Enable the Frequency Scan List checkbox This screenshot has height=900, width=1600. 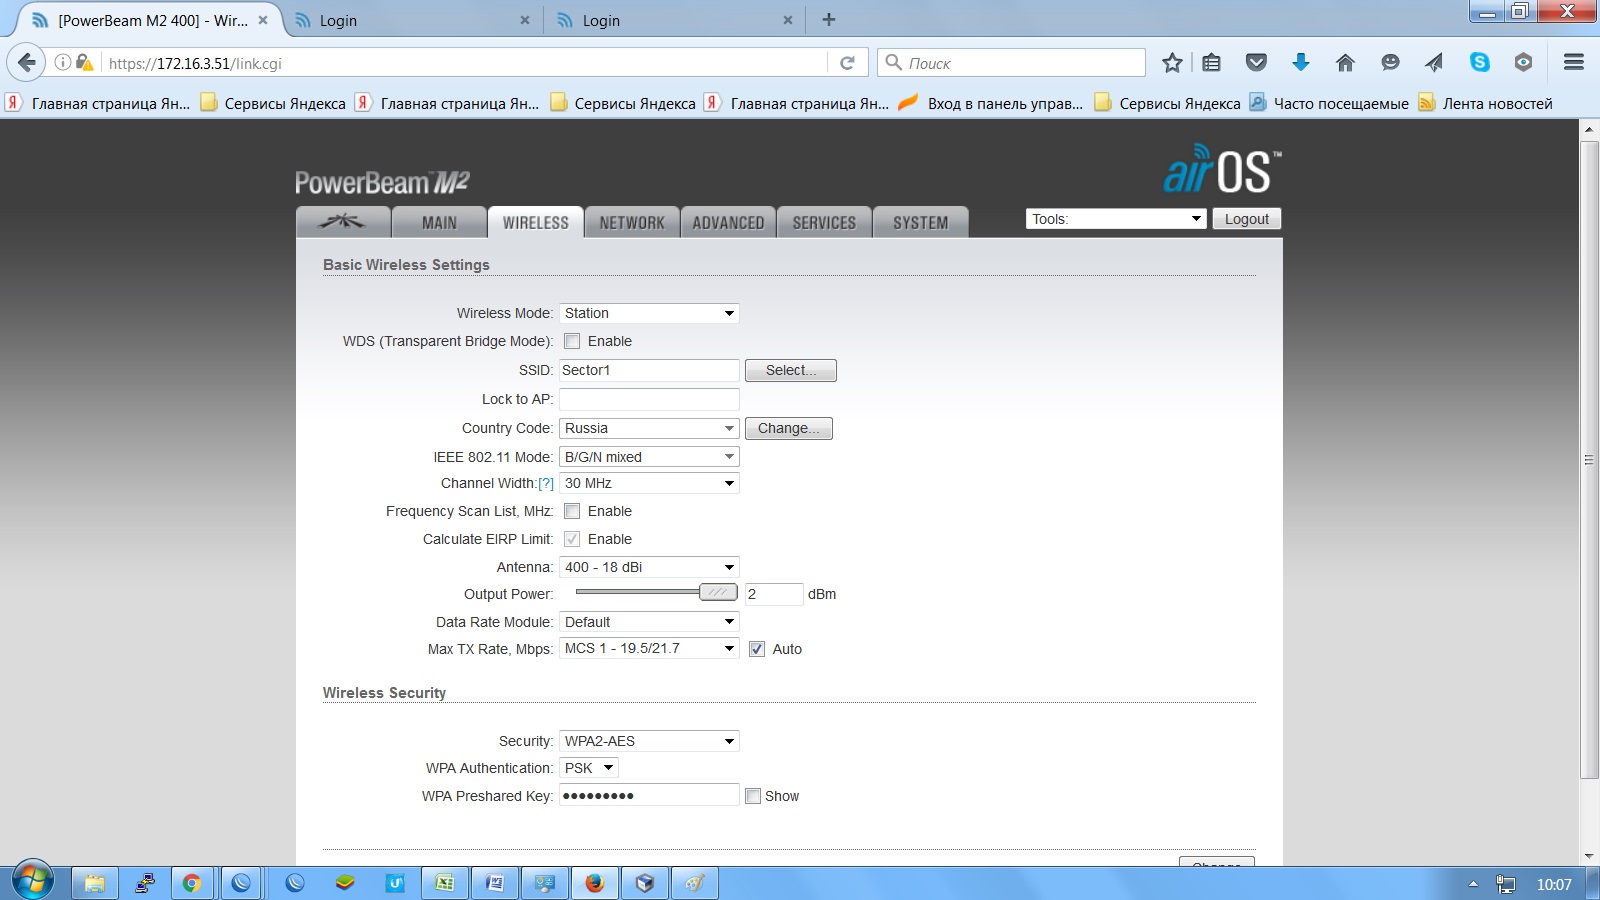point(572,511)
